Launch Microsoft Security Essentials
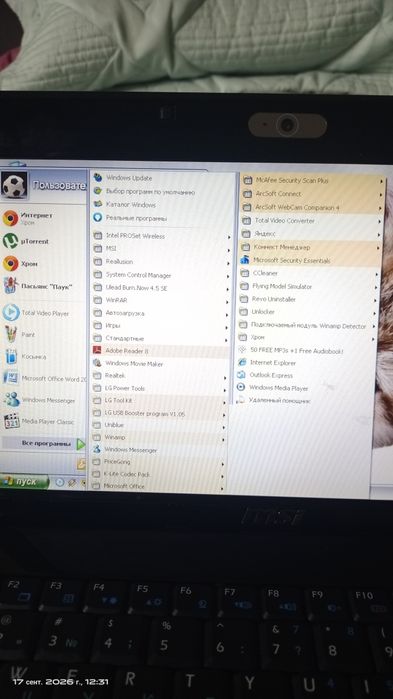Image resolution: width=393 pixels, height=699 pixels. (310, 260)
